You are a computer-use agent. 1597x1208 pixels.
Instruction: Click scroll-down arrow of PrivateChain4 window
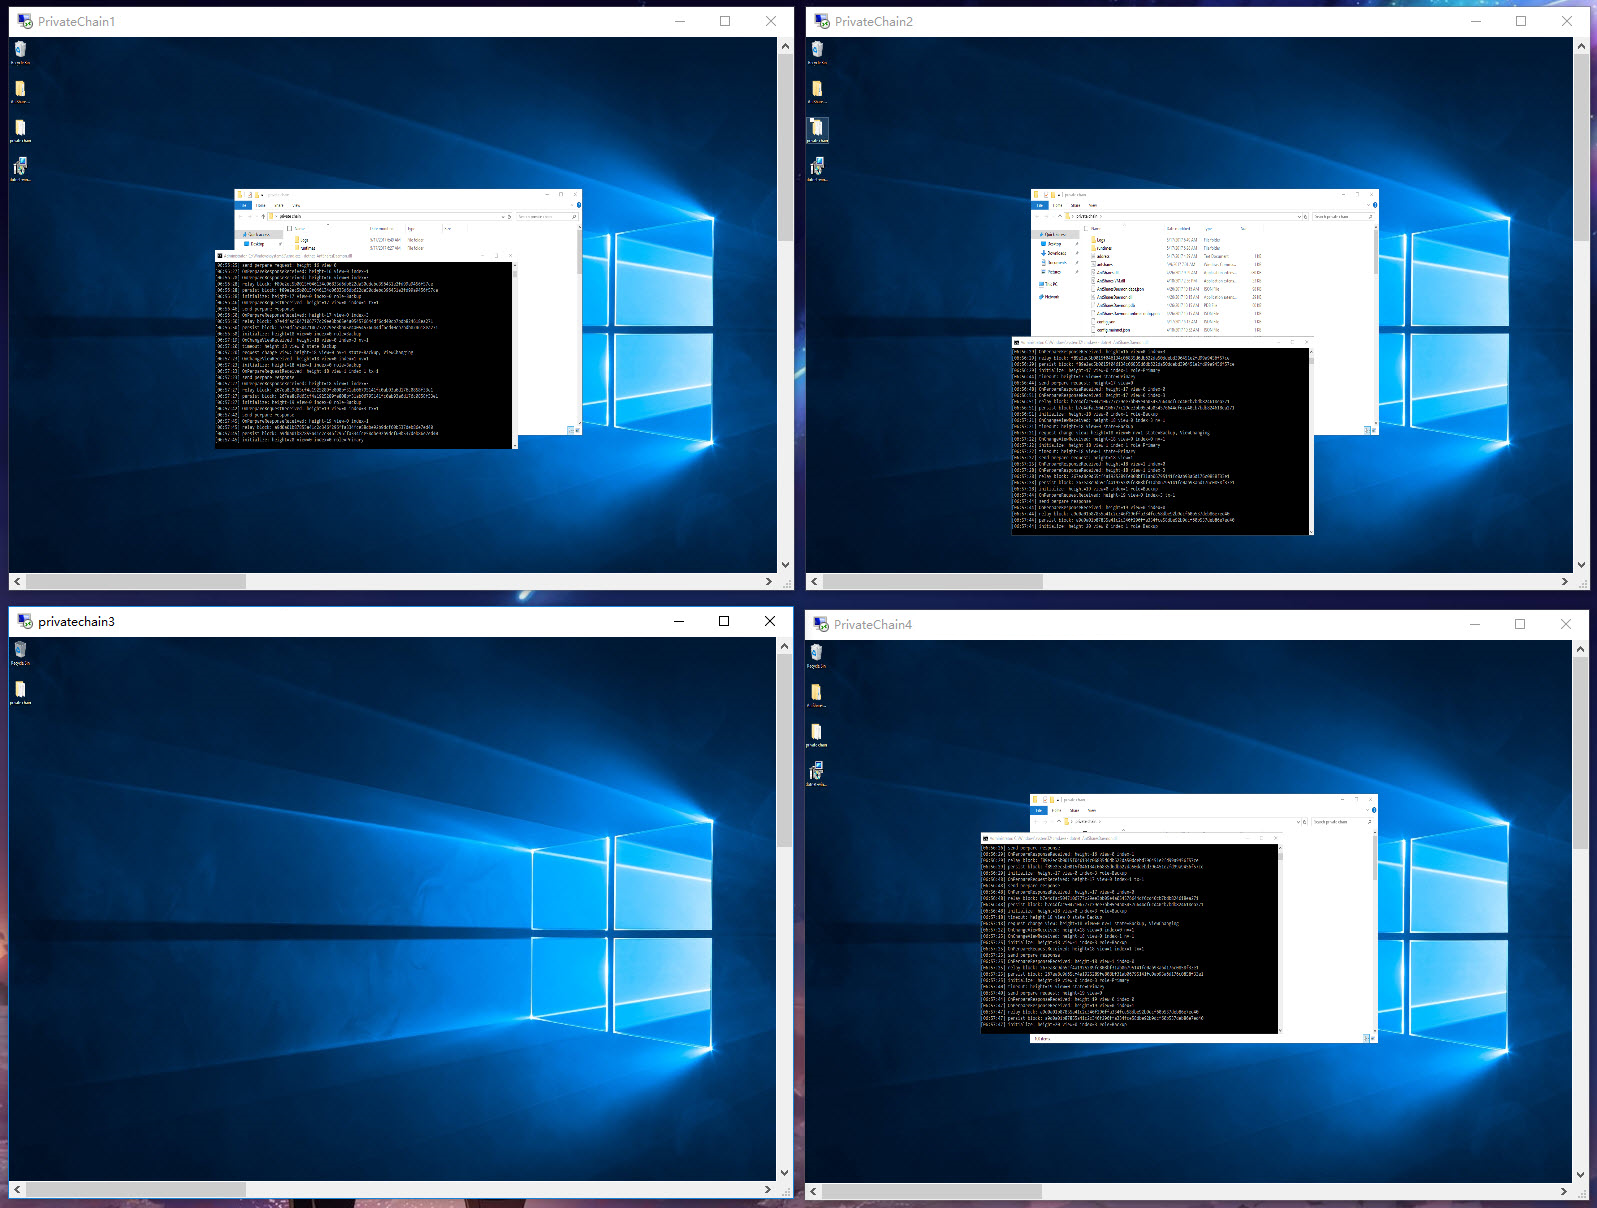tap(1581, 1175)
